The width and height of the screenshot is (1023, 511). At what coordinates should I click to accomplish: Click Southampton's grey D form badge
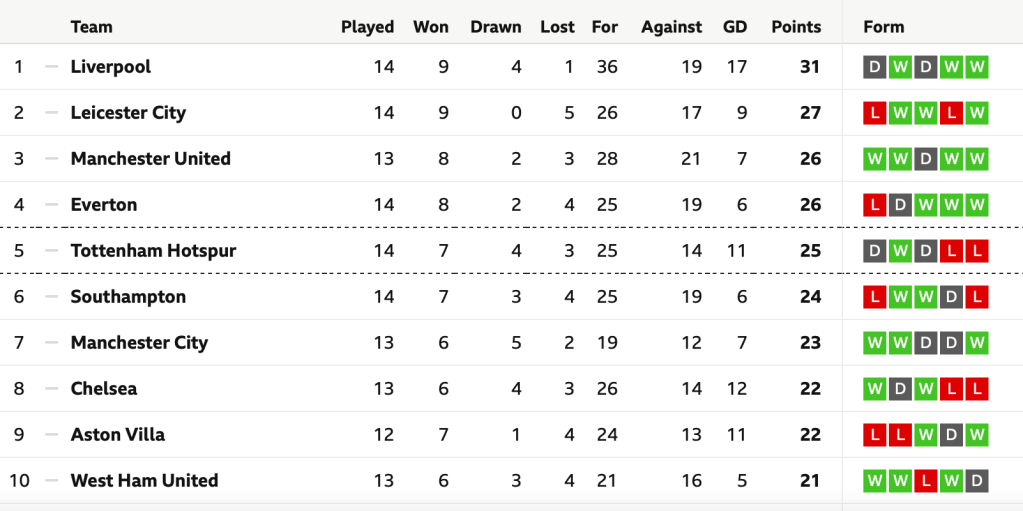952,297
